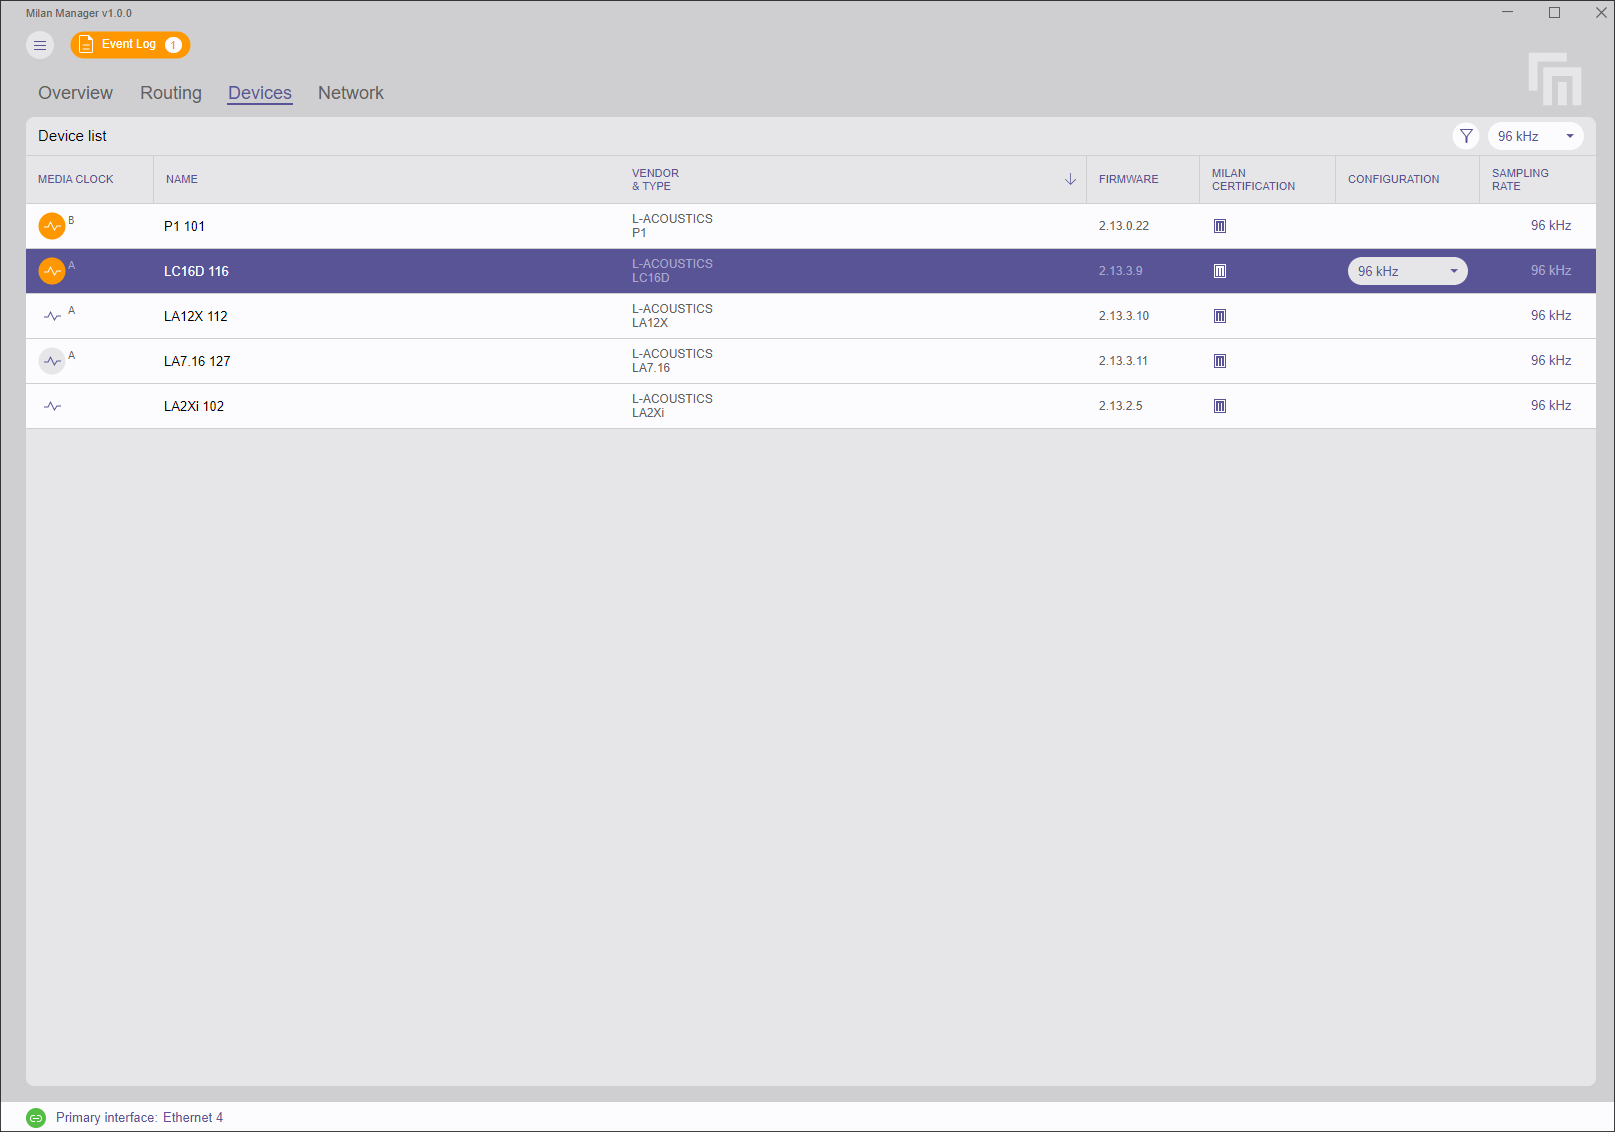Select the LA2Xi 102 device row
This screenshot has width=1615, height=1132.
[400, 406]
